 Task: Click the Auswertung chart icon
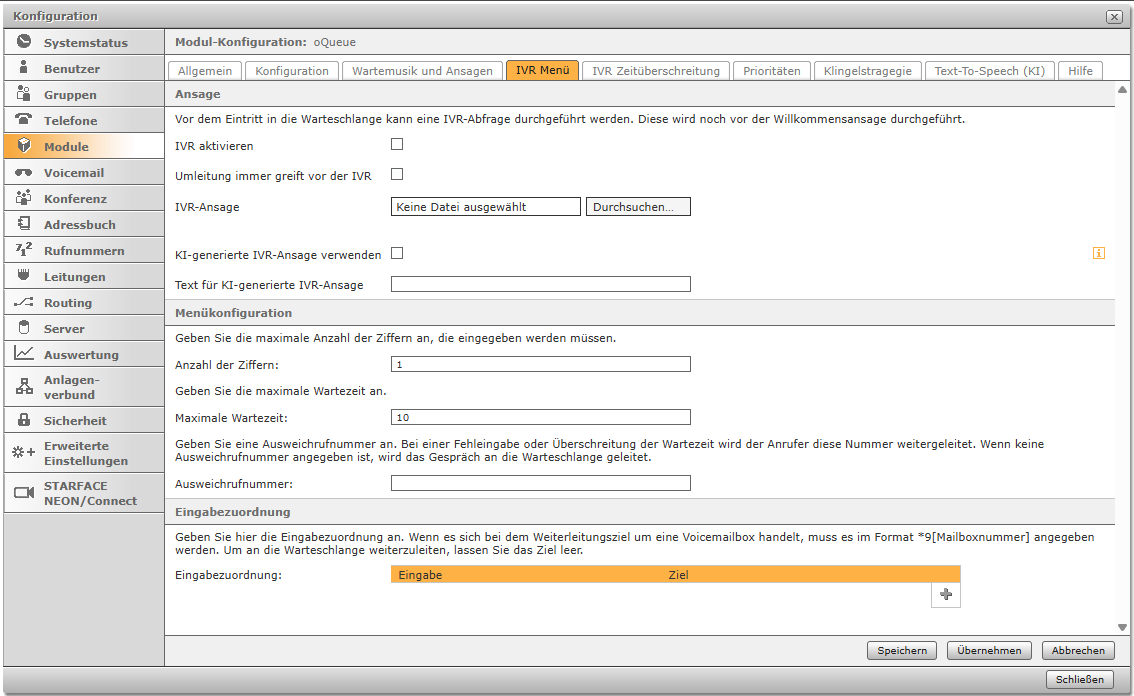24,354
